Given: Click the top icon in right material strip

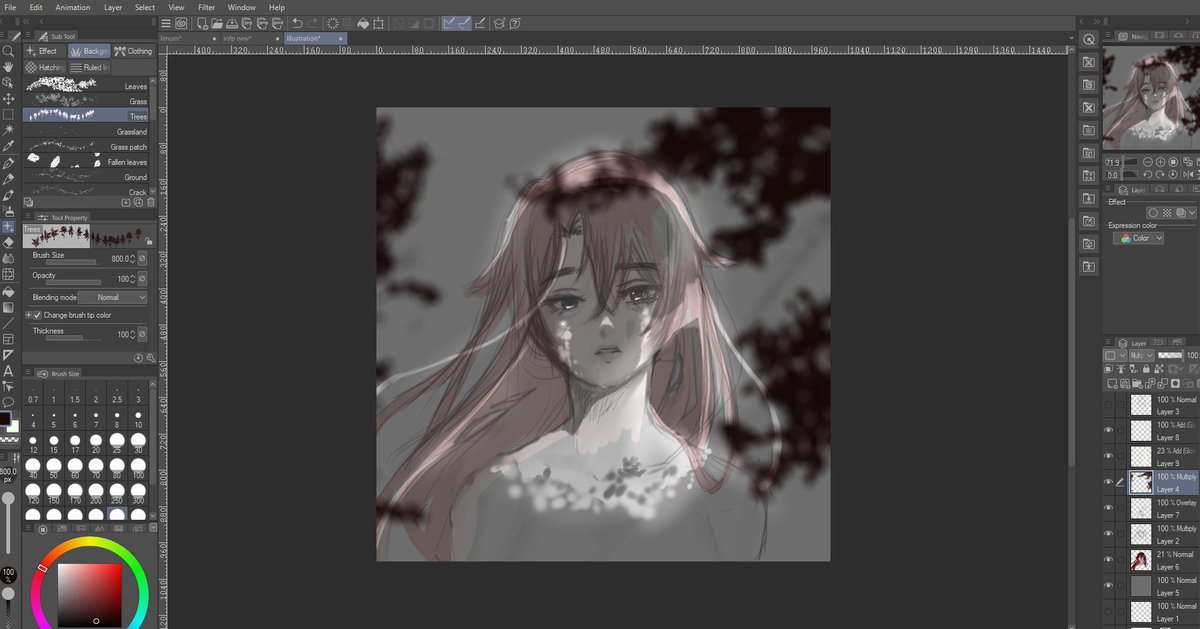Looking at the screenshot, I should 1089,38.
